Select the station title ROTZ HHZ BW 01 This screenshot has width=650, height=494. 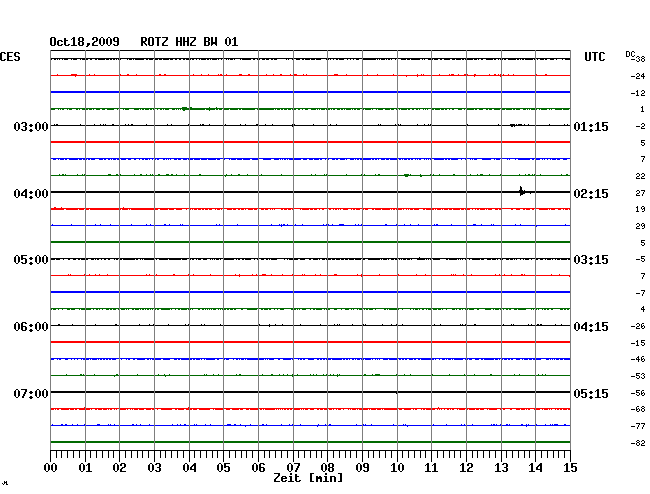click(x=189, y=42)
